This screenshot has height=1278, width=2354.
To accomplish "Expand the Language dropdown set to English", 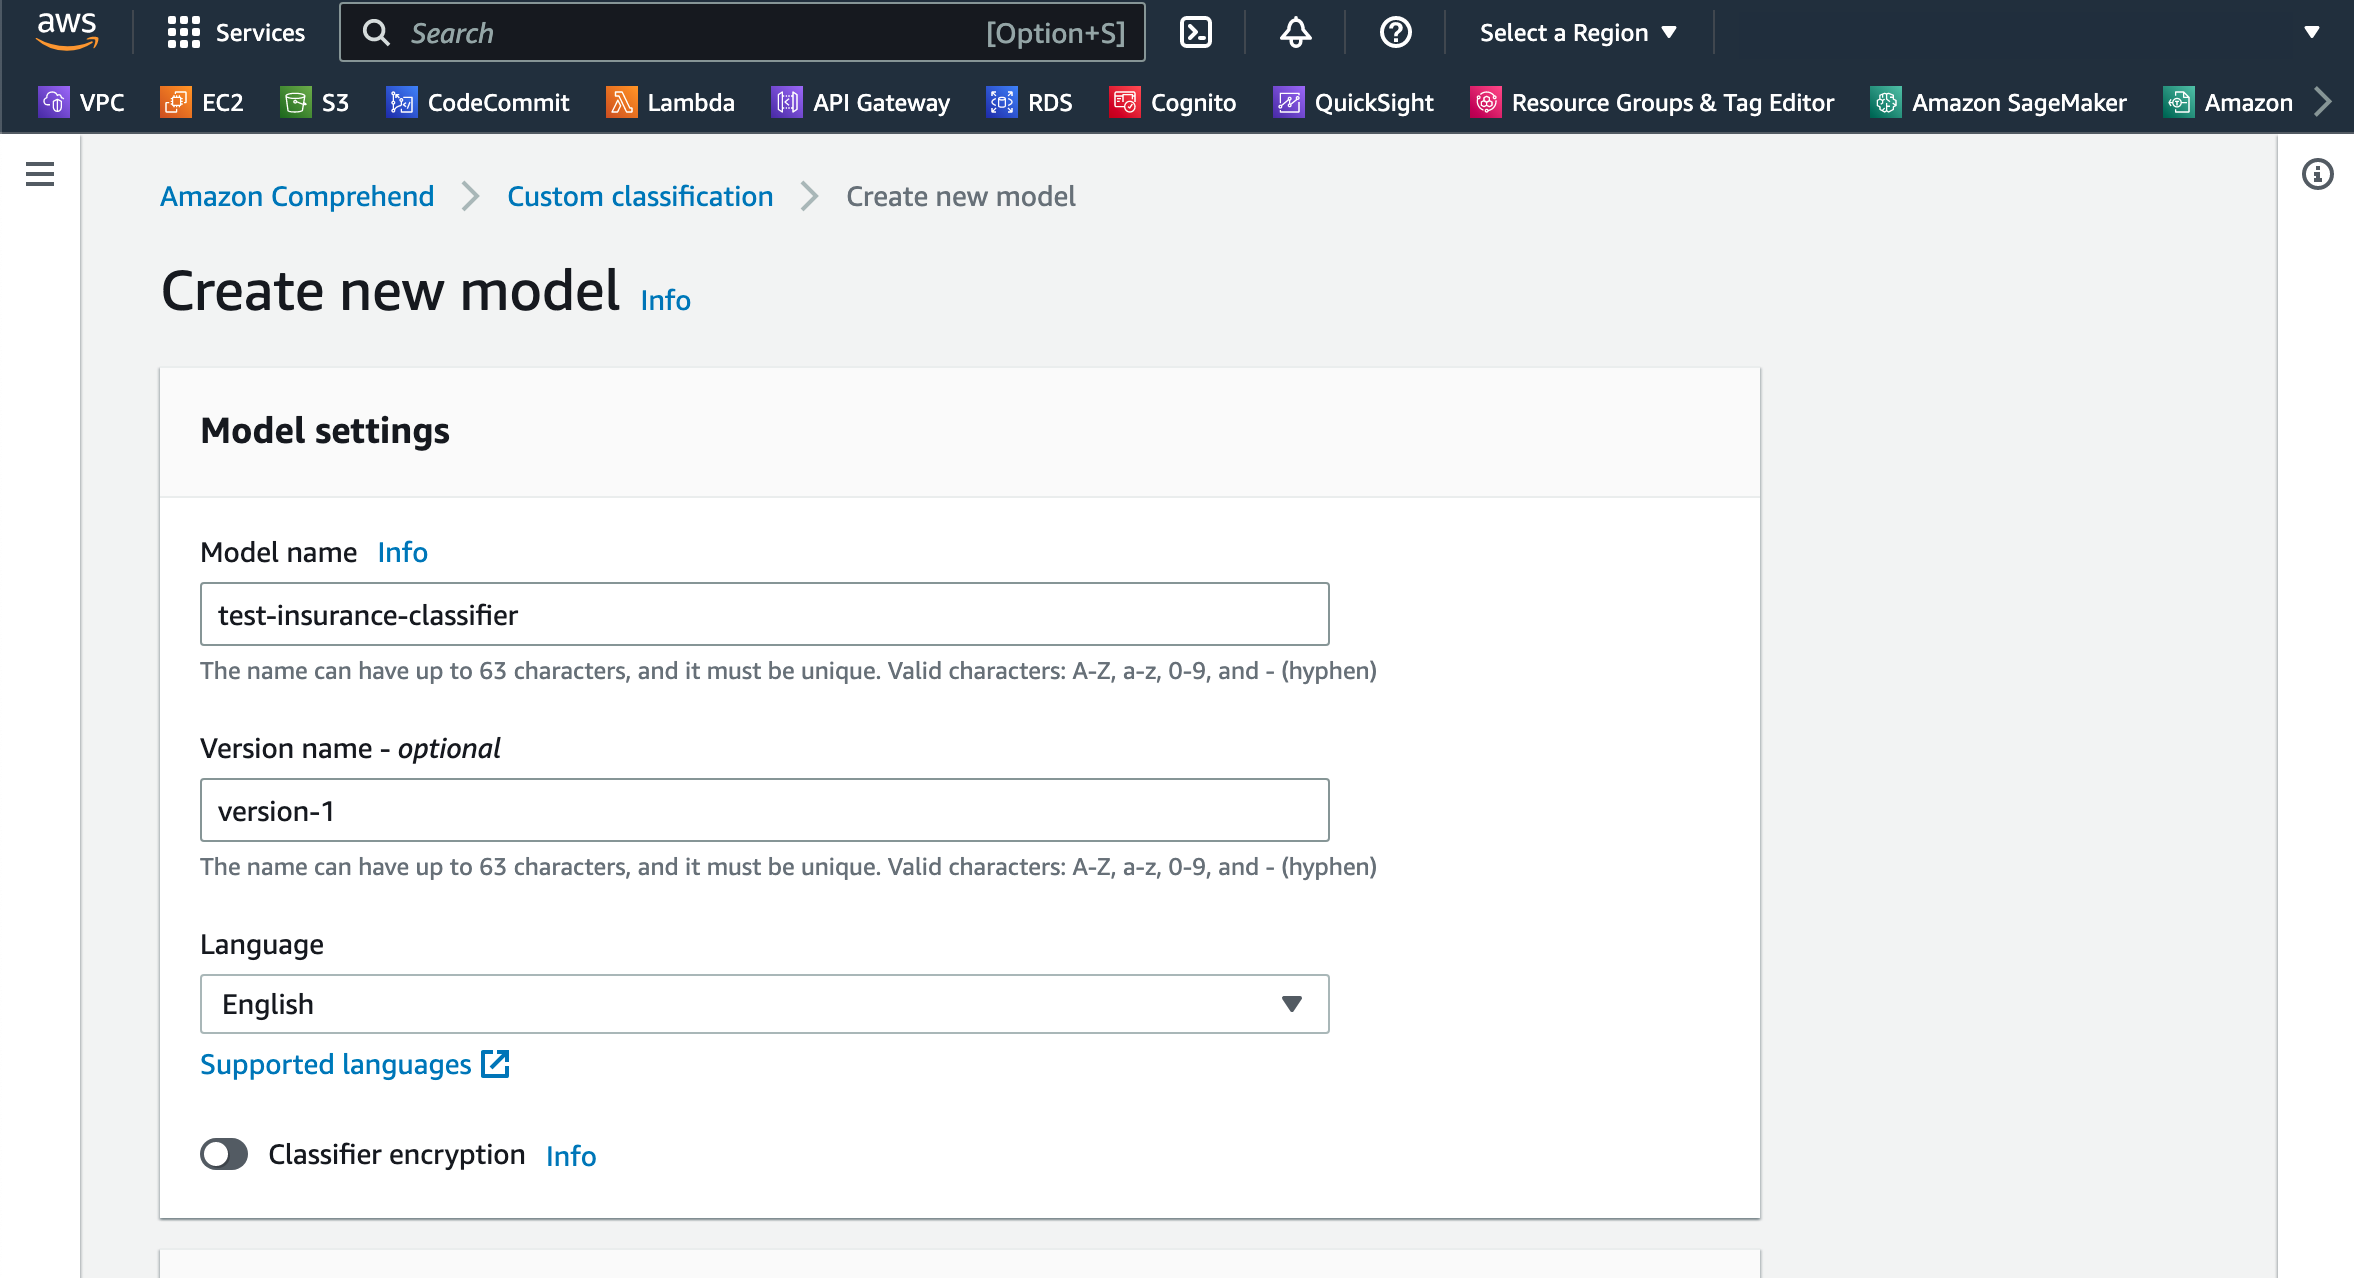I will (764, 1004).
